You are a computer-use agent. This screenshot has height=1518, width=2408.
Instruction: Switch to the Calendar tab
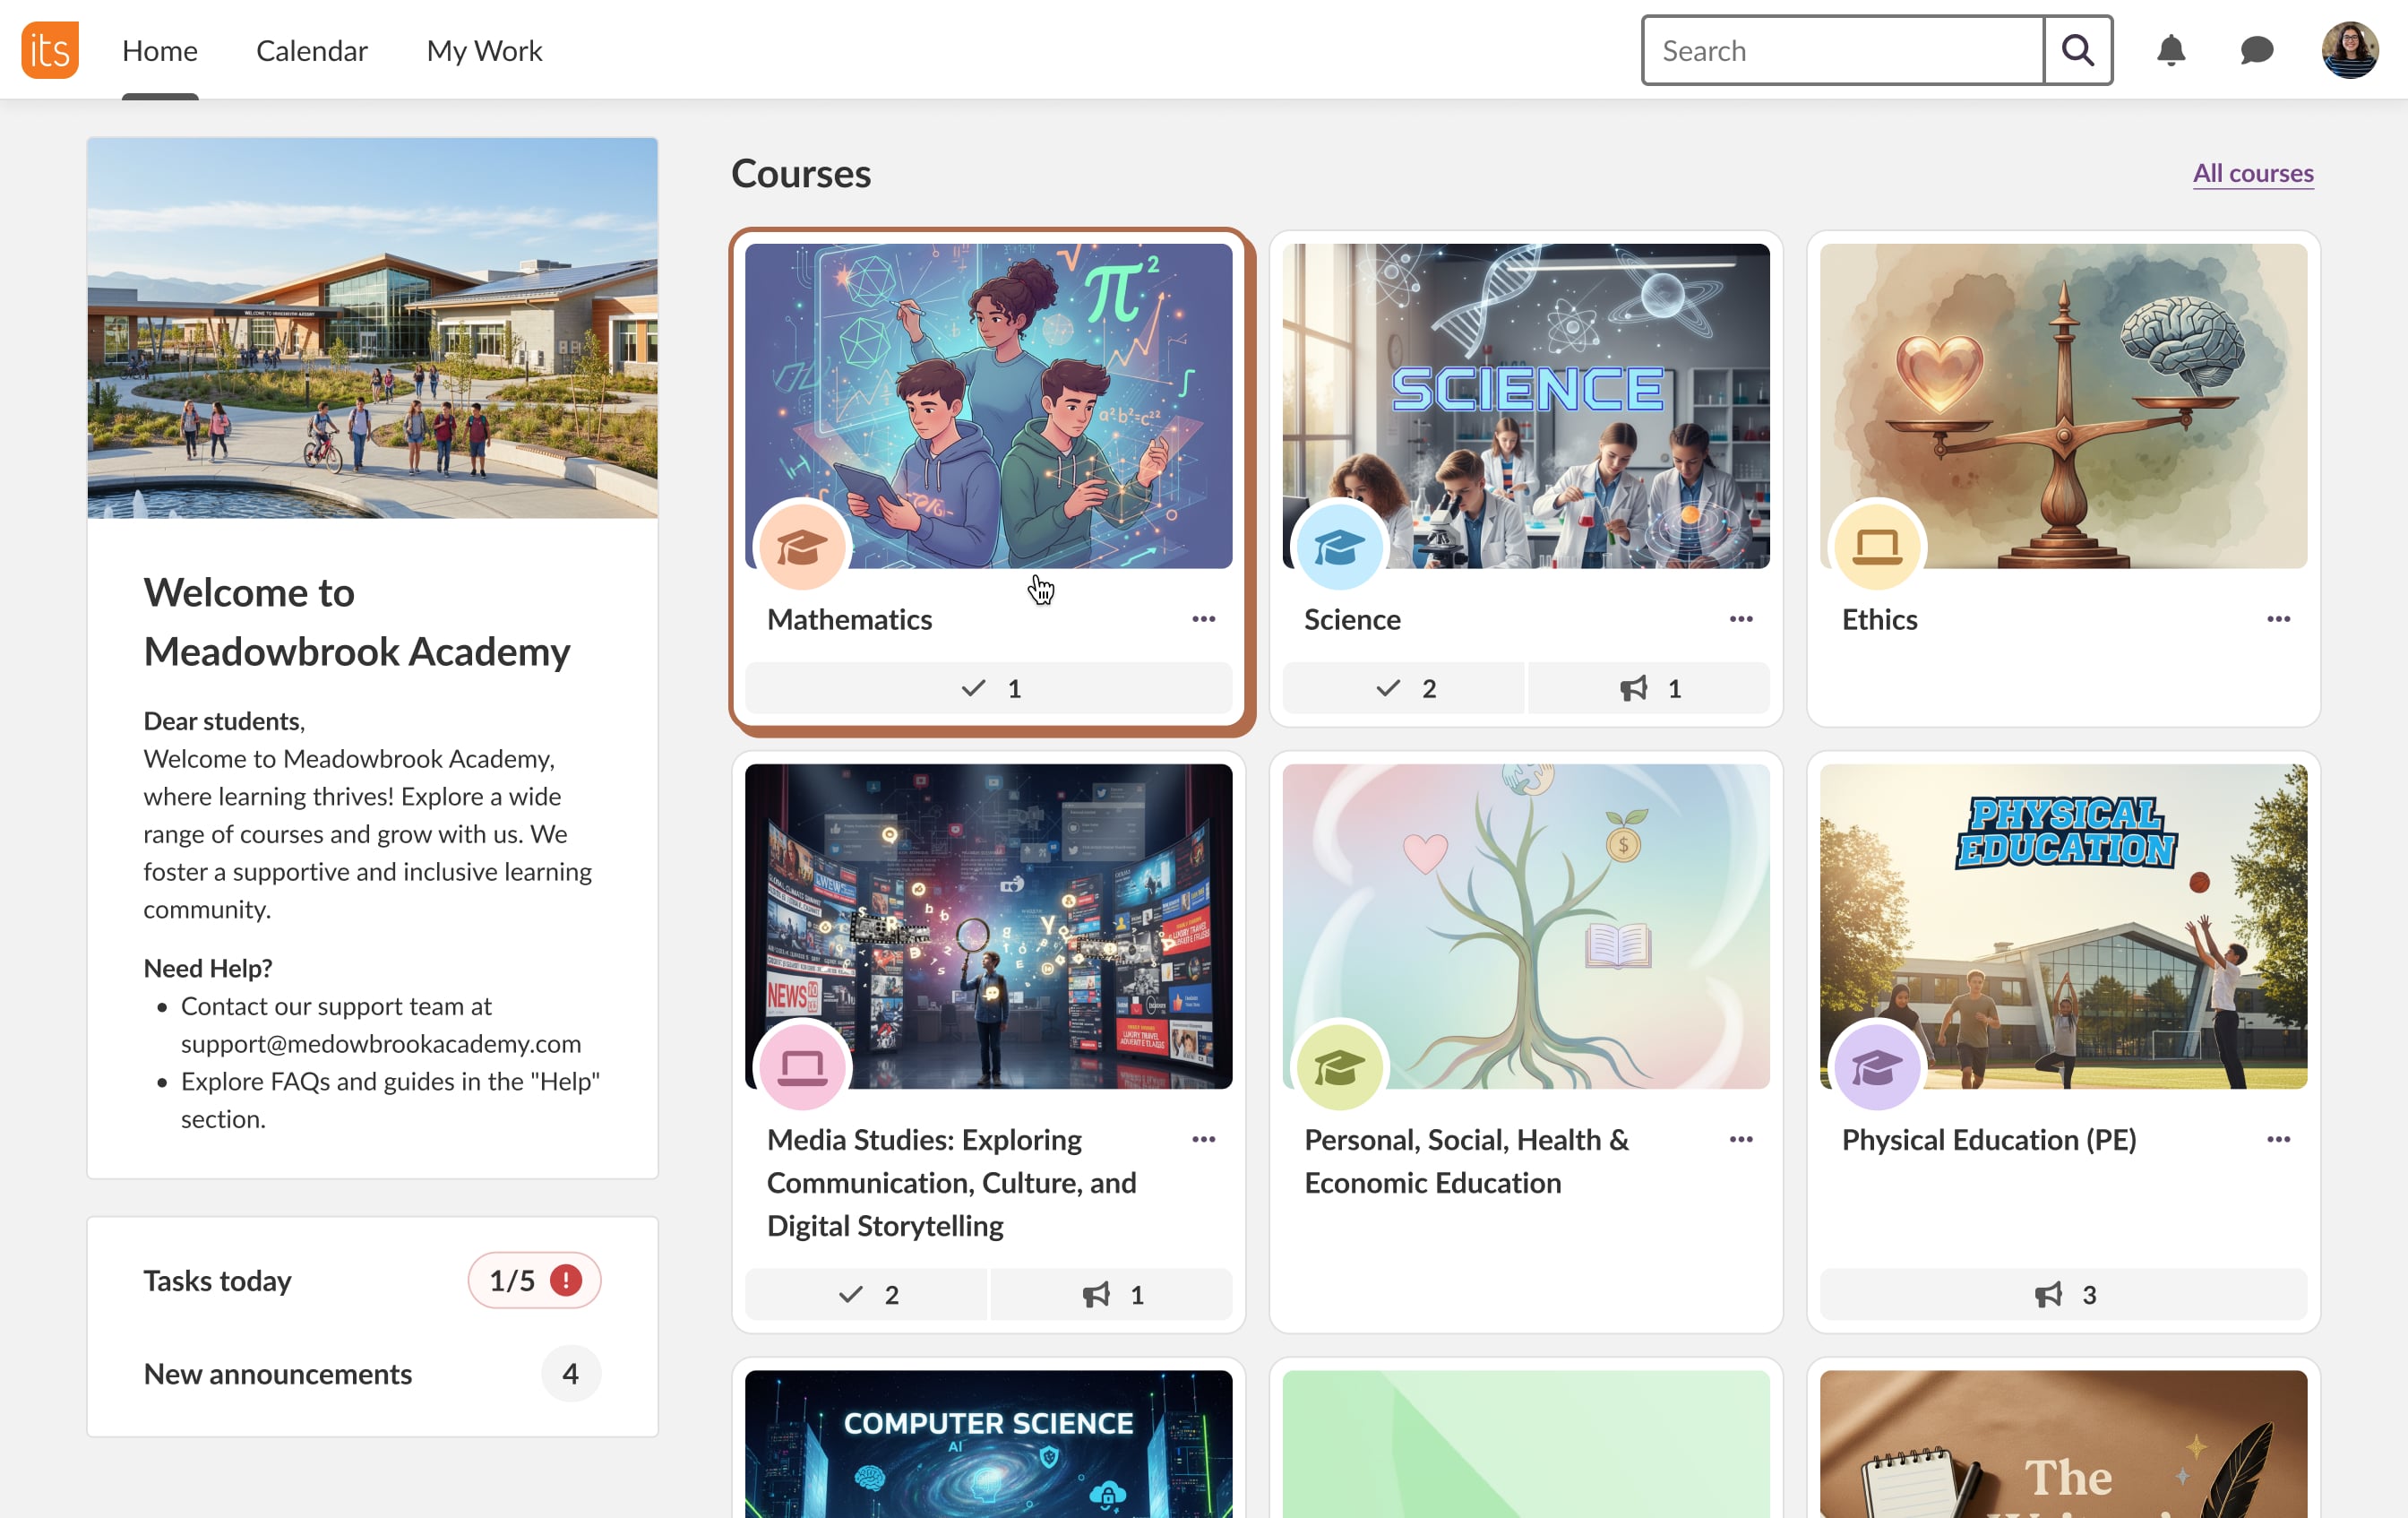click(x=311, y=50)
